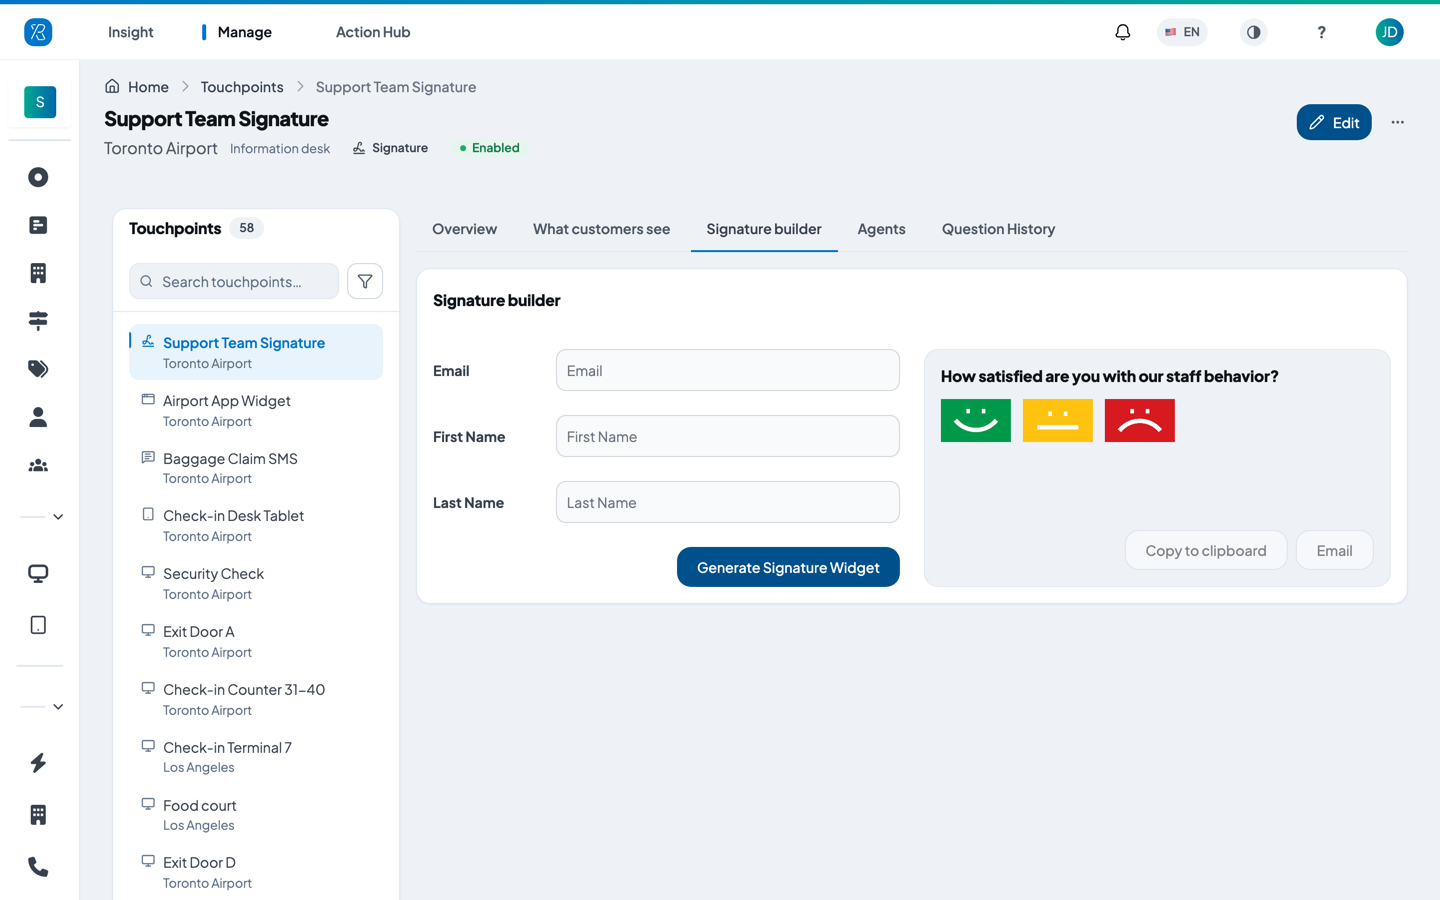The height and width of the screenshot is (900, 1440).
Task: Open the lightning bolt icon in sidebar
Action: click(x=38, y=763)
